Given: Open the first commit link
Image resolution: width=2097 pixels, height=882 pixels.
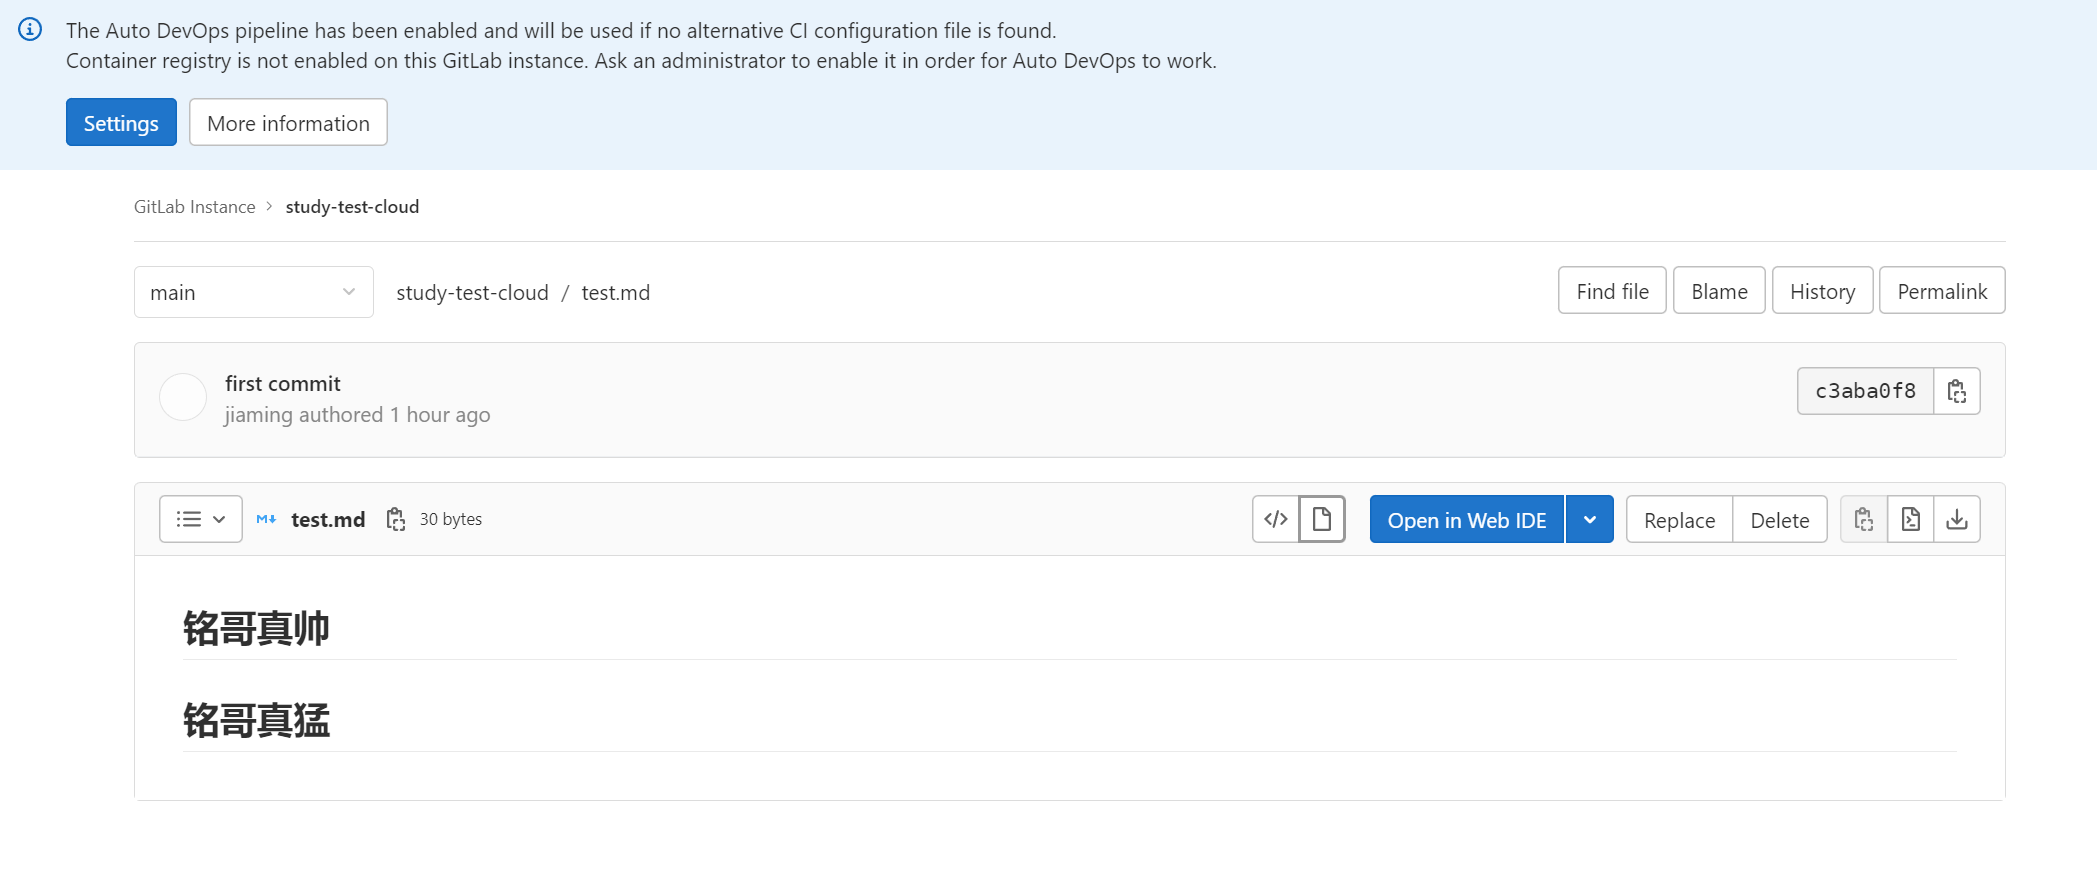Looking at the screenshot, I should 282,383.
